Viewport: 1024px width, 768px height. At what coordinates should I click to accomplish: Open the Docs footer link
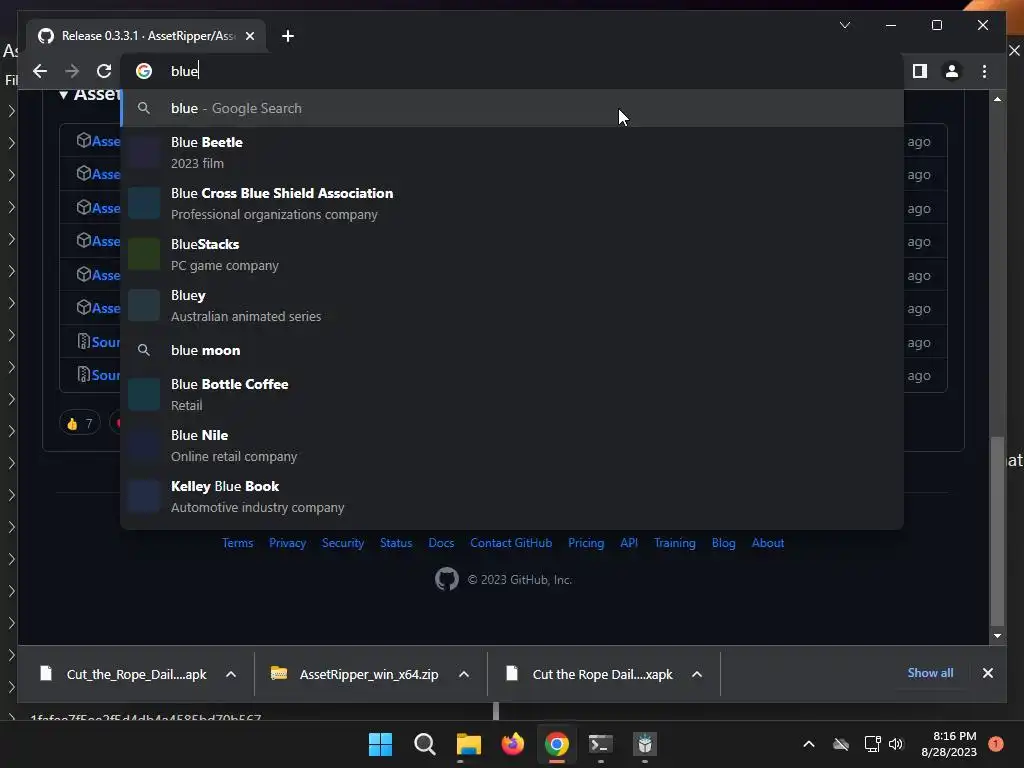441,543
